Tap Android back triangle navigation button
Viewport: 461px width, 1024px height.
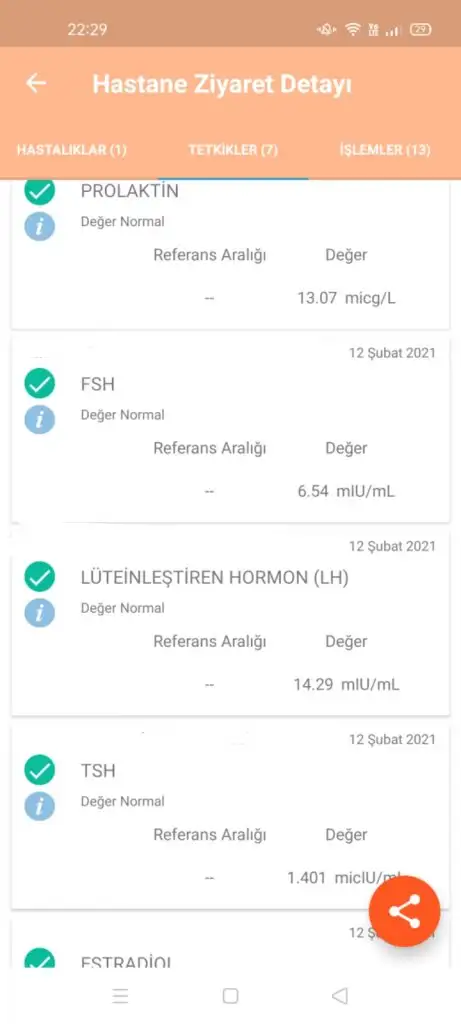point(340,996)
